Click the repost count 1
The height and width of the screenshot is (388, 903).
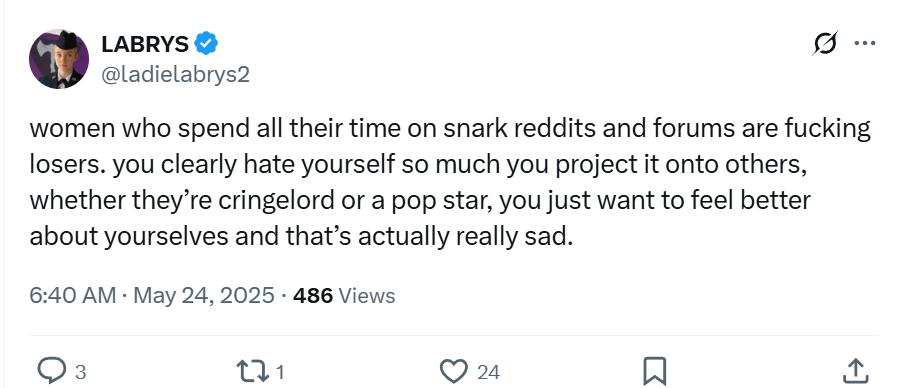click(x=280, y=372)
